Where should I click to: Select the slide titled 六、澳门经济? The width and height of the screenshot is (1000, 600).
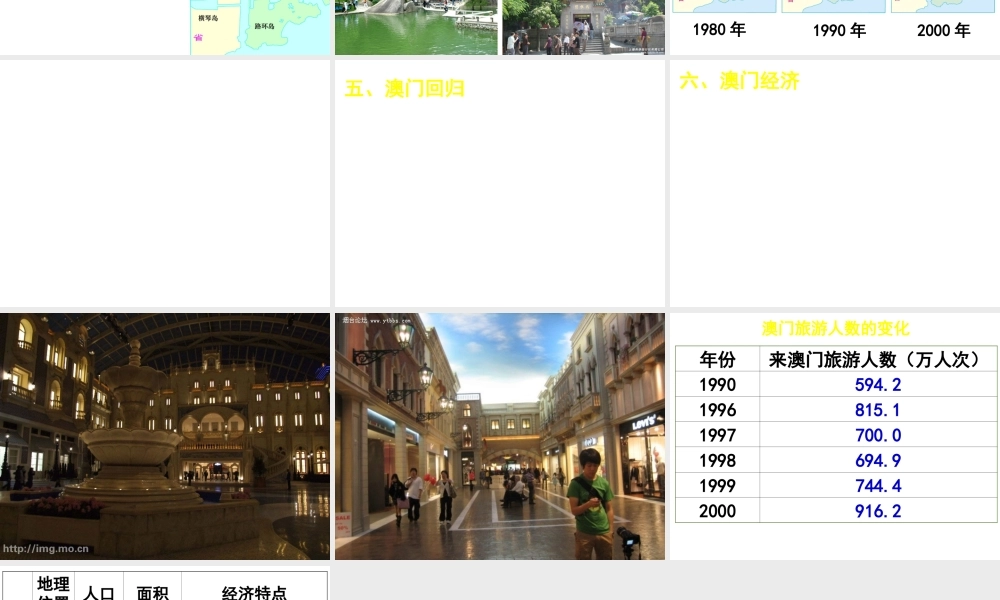coord(835,184)
